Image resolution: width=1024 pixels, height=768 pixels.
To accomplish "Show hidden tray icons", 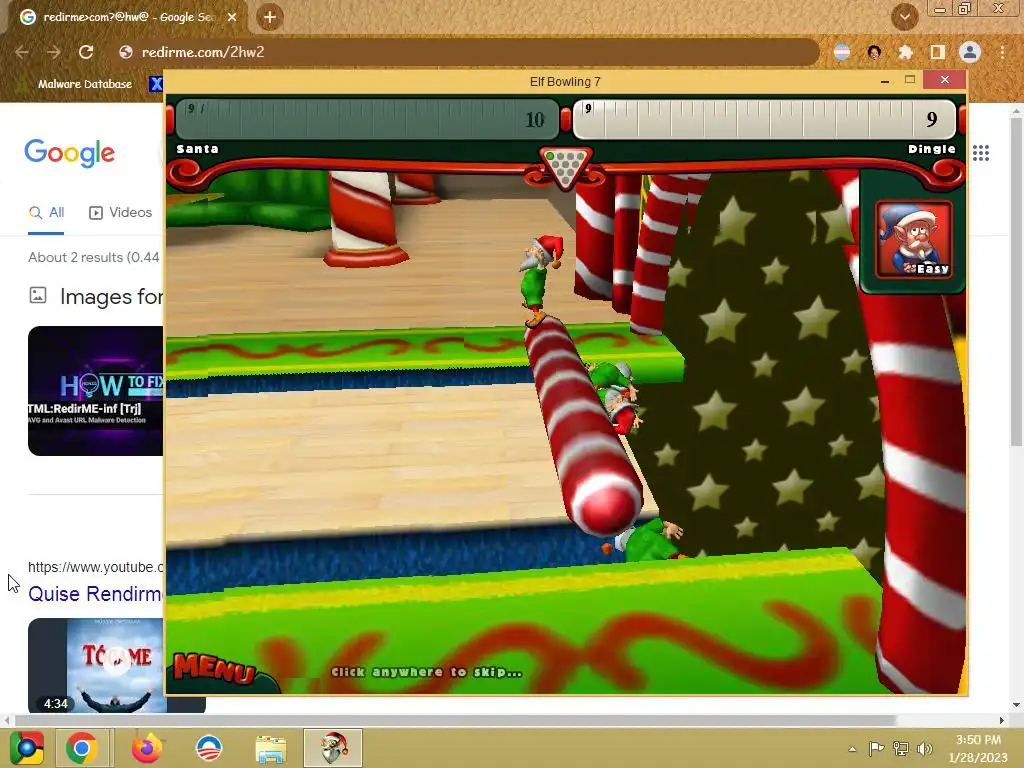I will click(852, 749).
